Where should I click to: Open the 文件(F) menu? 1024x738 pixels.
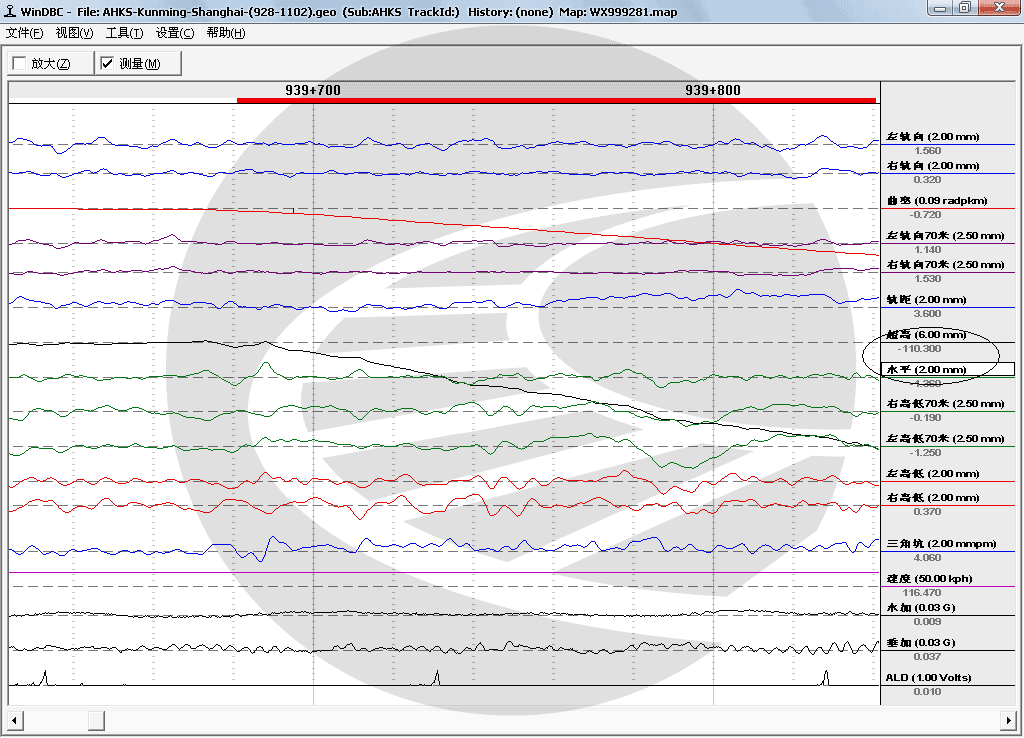tap(24, 33)
